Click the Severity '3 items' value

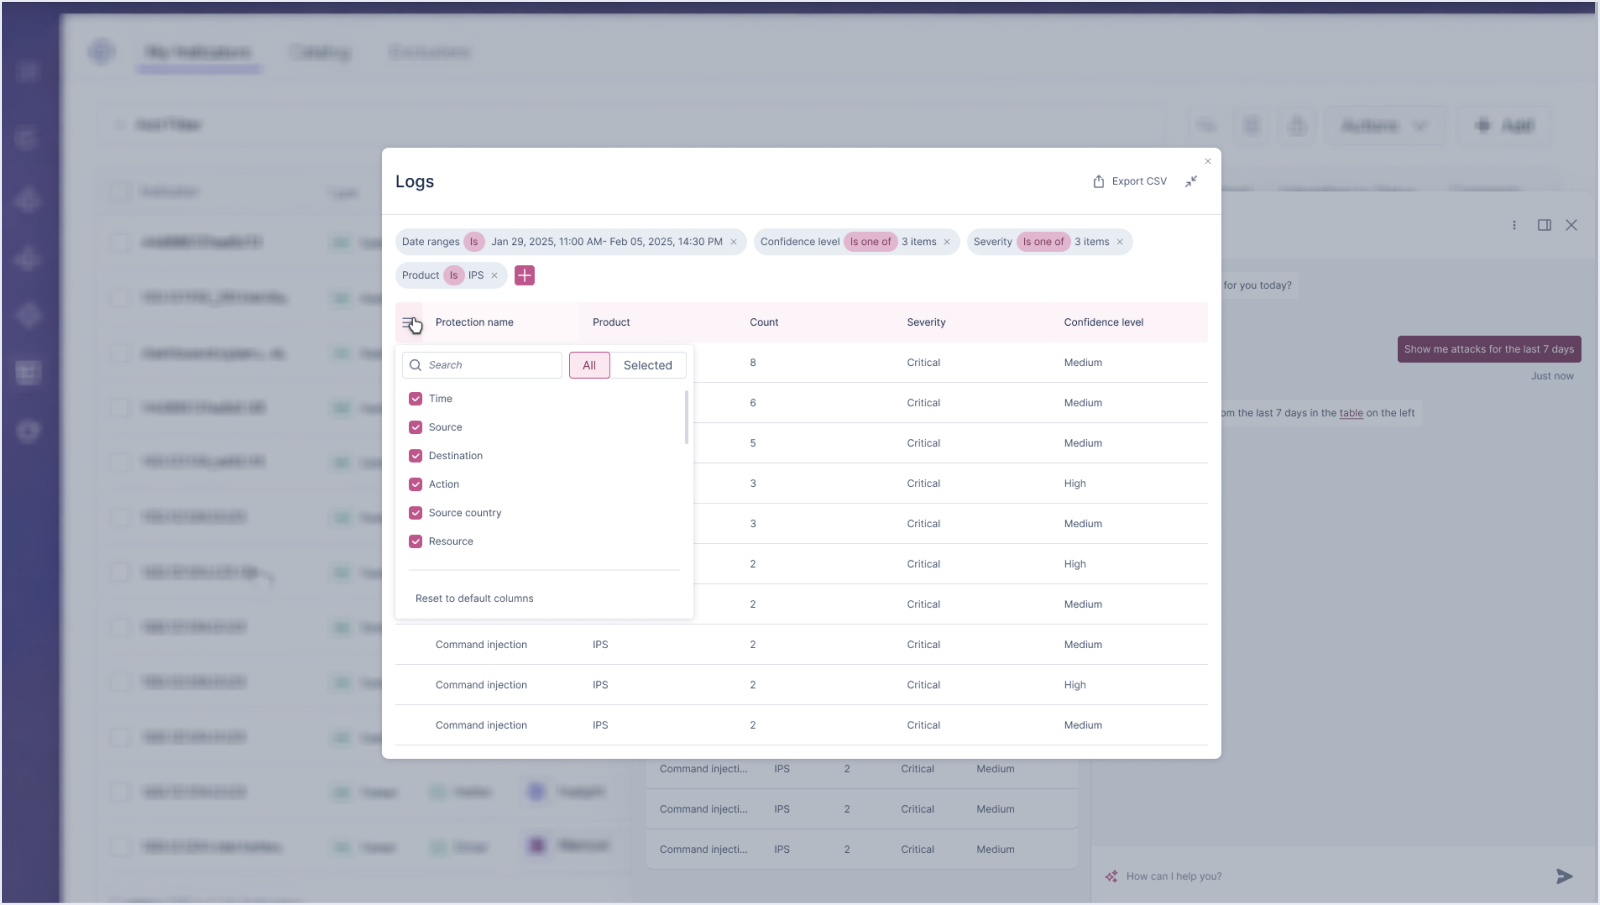(1092, 242)
